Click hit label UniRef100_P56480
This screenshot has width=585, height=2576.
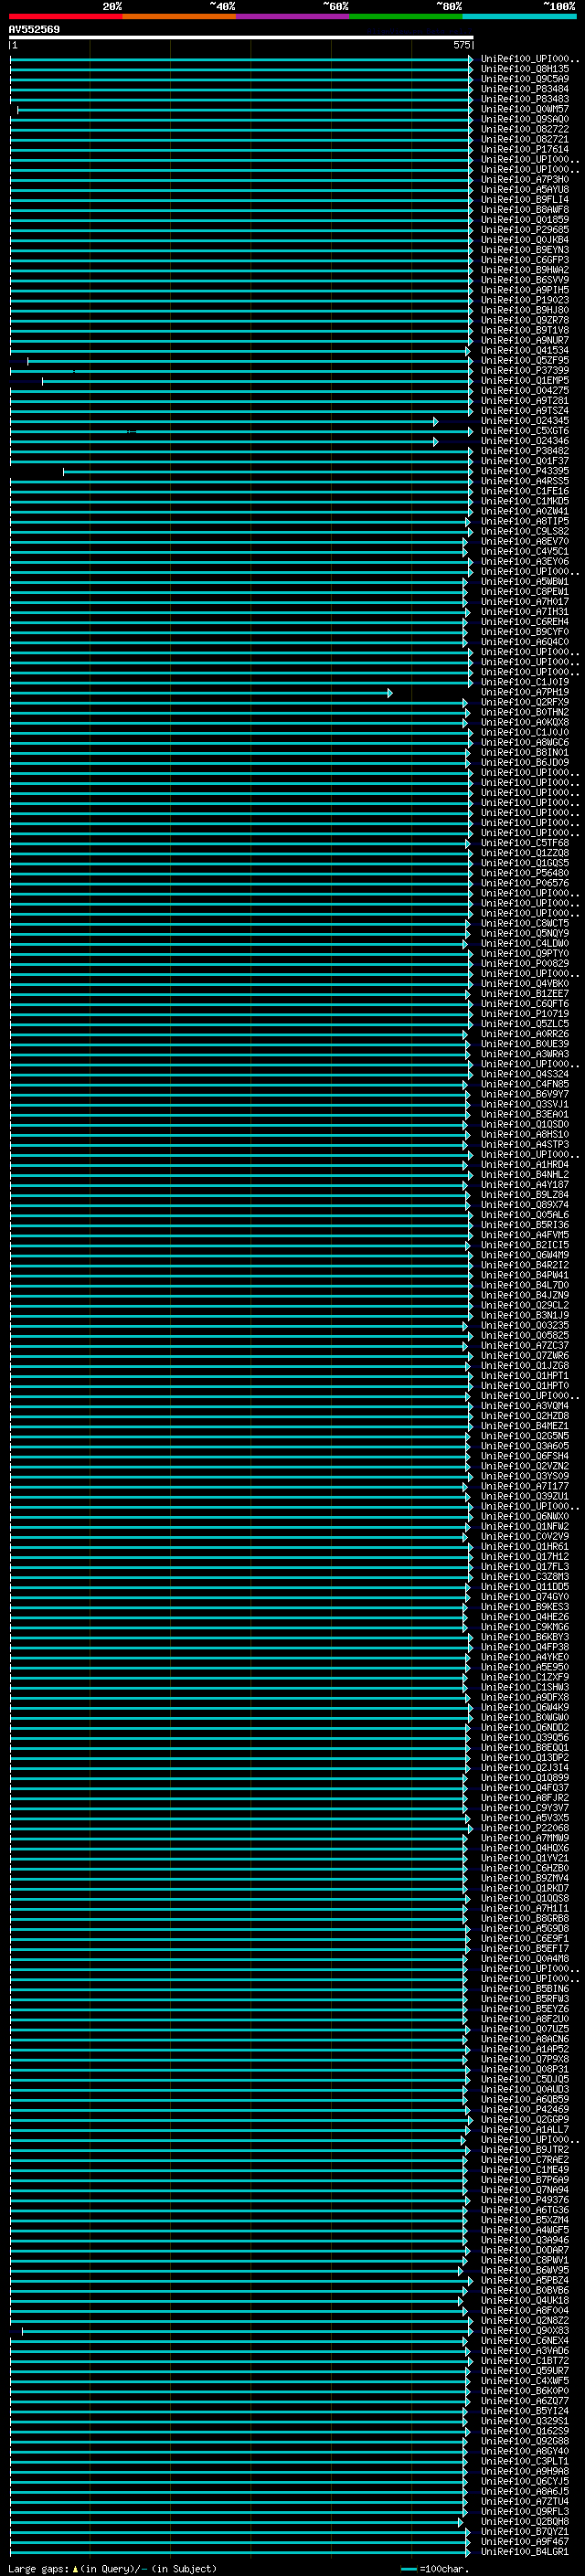point(525,874)
